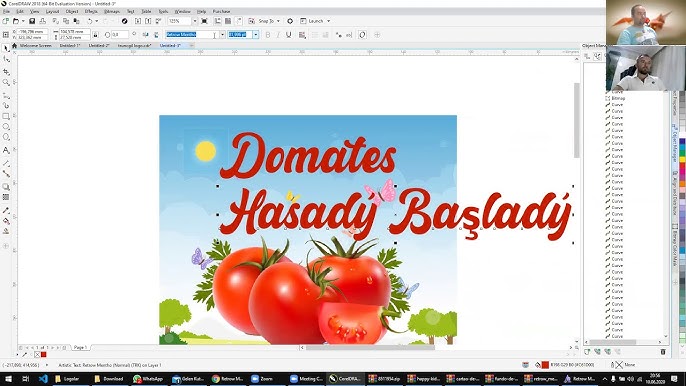This screenshot has height=386, width=686.
Task: Expand the Open file dropdown arrow
Action: click(23, 21)
